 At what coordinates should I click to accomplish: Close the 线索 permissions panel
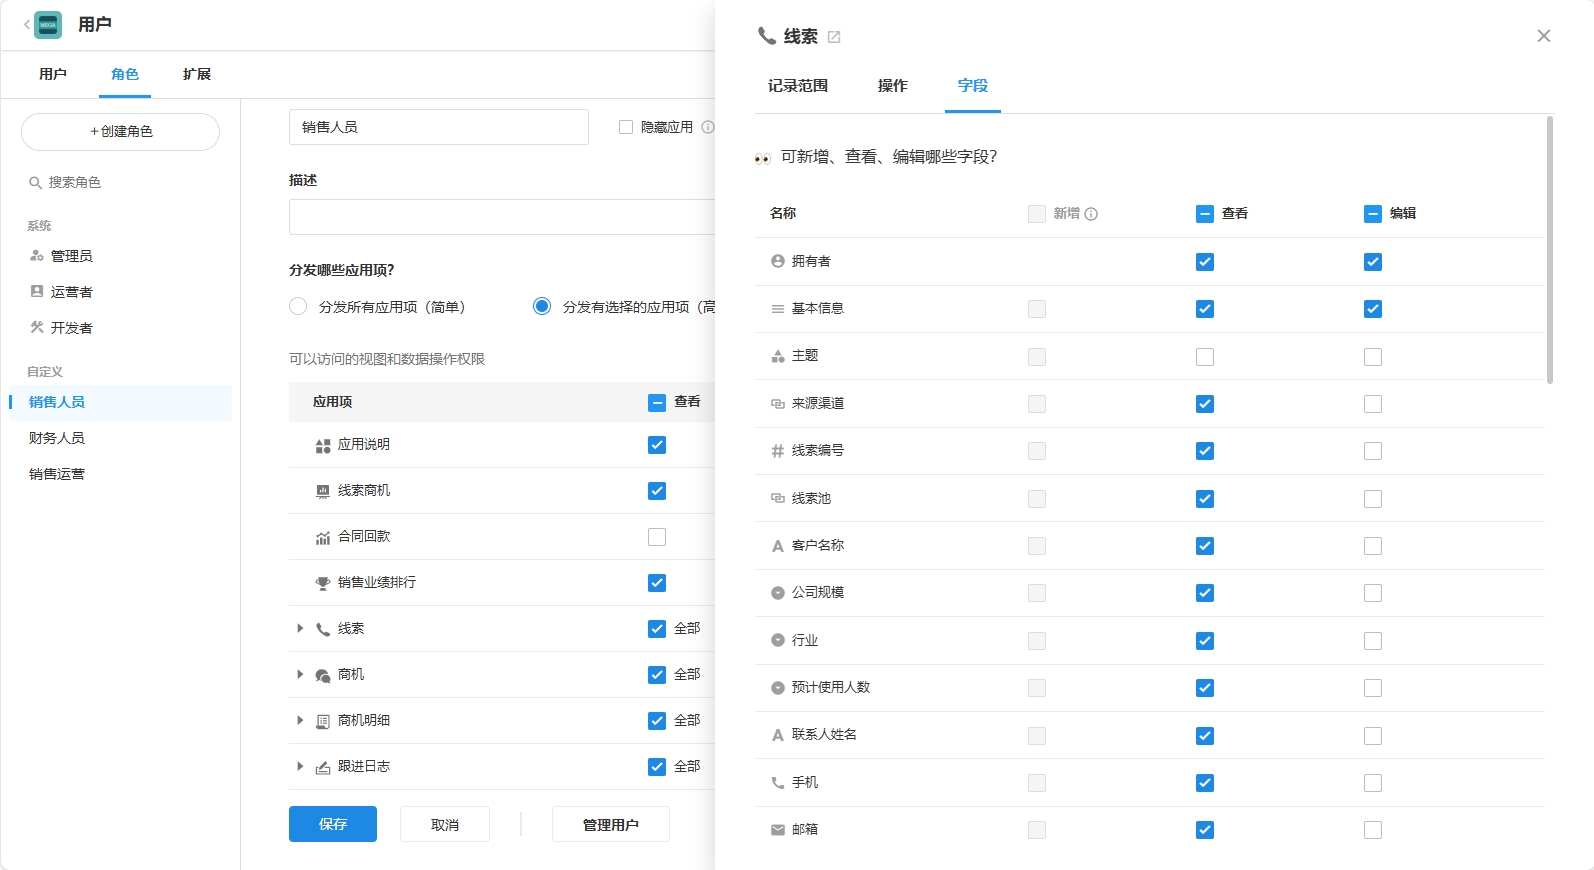[1544, 36]
